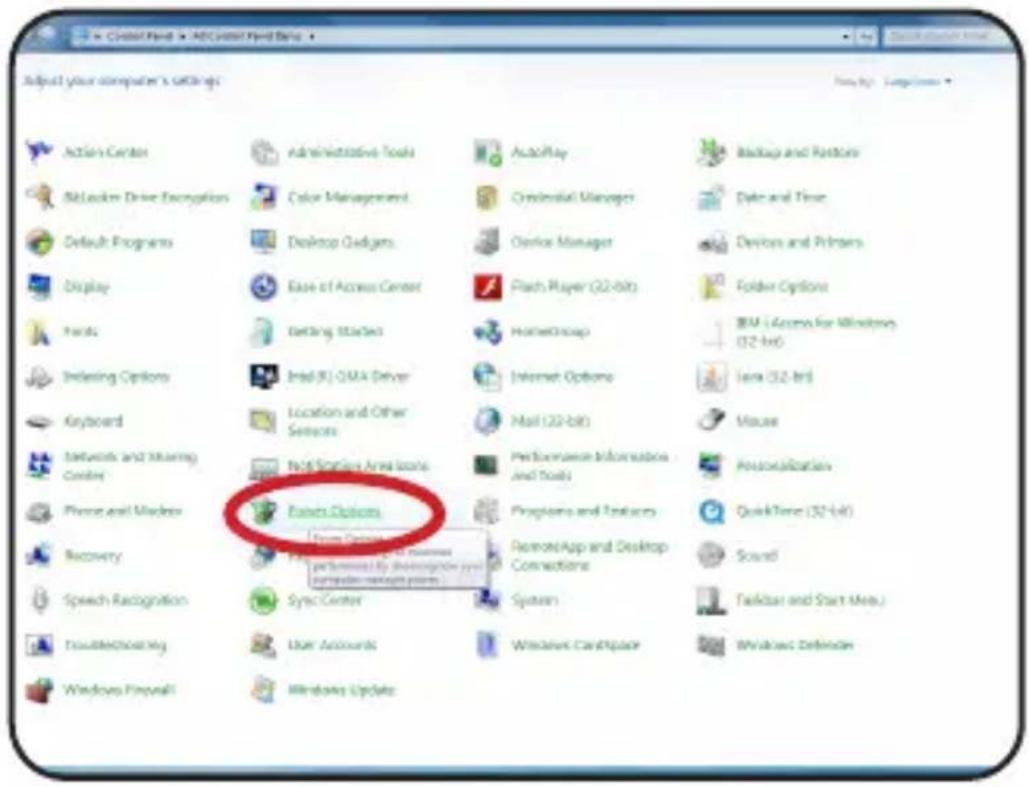Open Performance Information and Tools link
Viewport: 1029px width, 787px height.
click(x=590, y=465)
